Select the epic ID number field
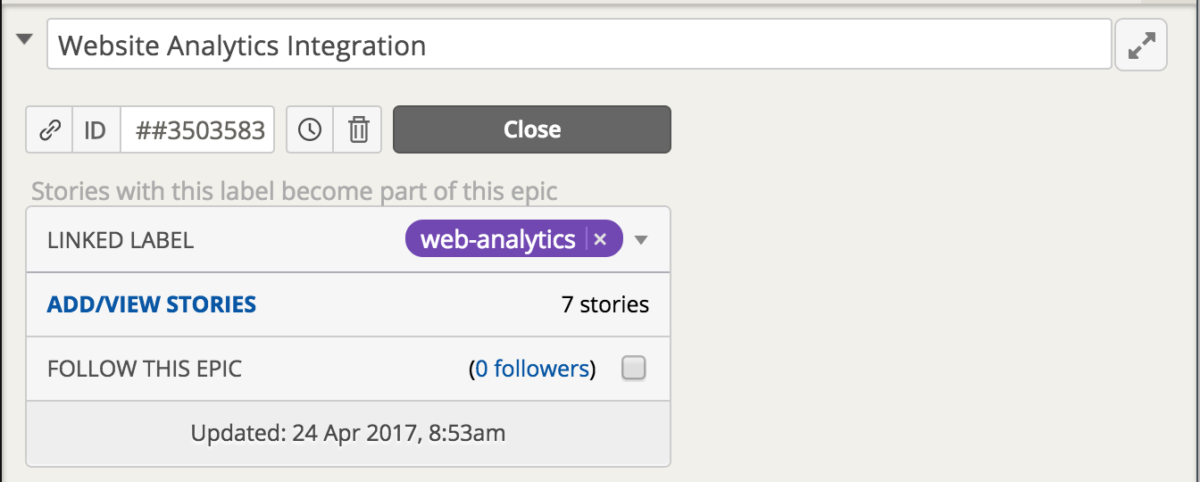This screenshot has height=482, width=1200. tap(197, 130)
